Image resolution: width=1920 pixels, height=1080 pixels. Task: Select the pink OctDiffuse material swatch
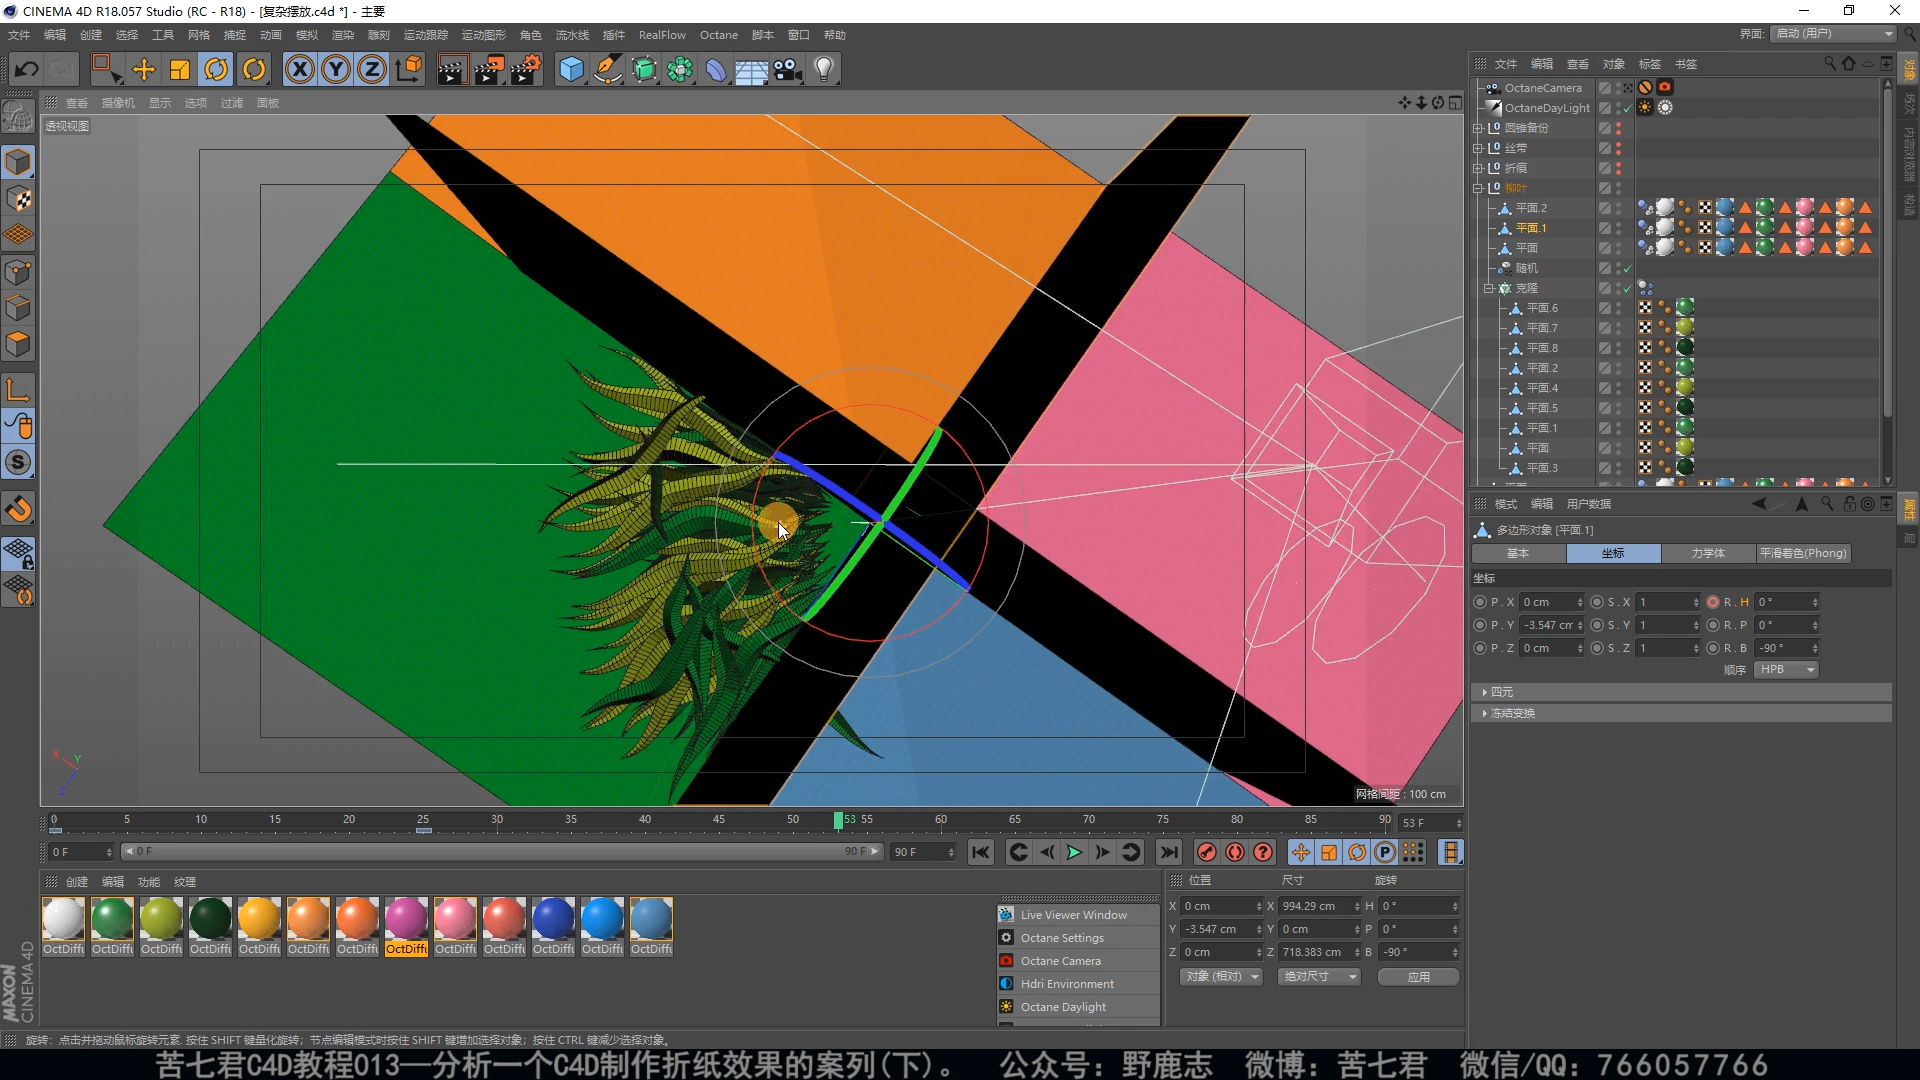pyautogui.click(x=455, y=920)
